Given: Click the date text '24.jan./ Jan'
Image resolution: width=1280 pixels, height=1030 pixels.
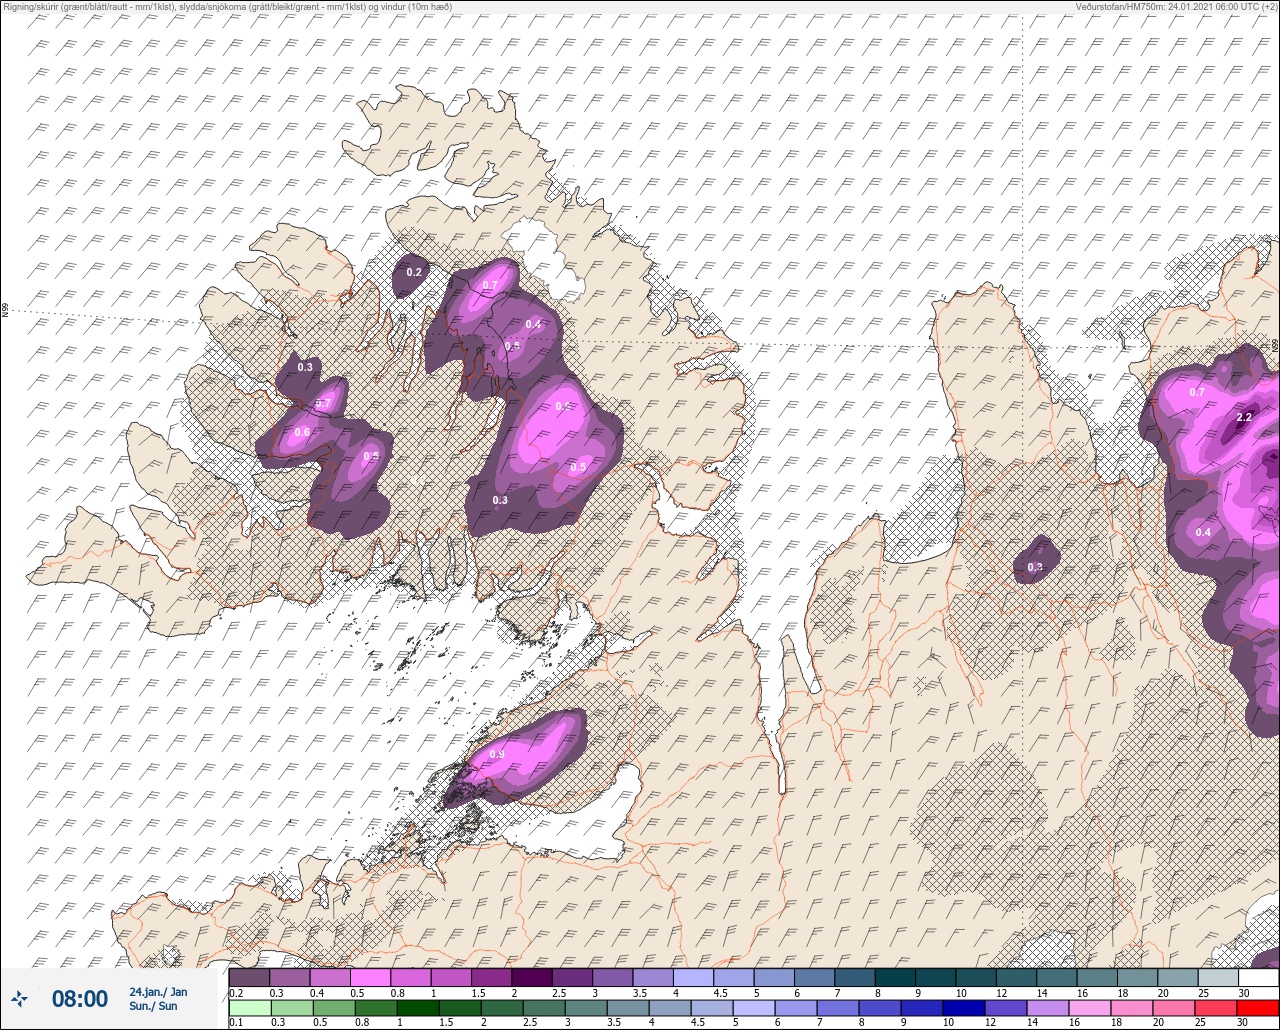Looking at the screenshot, I should coord(158,992).
